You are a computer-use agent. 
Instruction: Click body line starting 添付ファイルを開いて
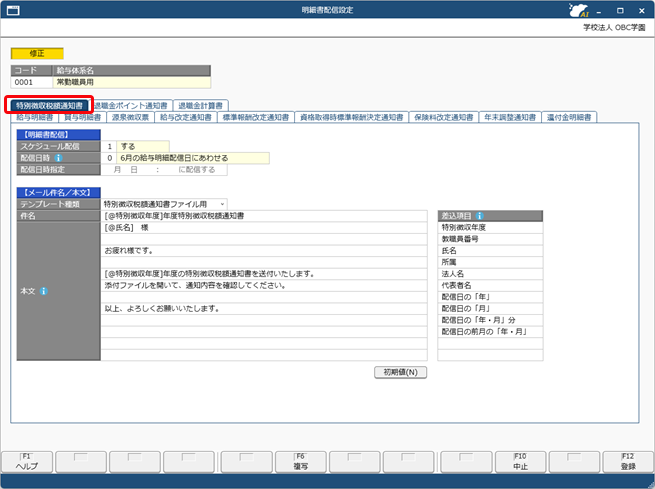[x=264, y=286]
